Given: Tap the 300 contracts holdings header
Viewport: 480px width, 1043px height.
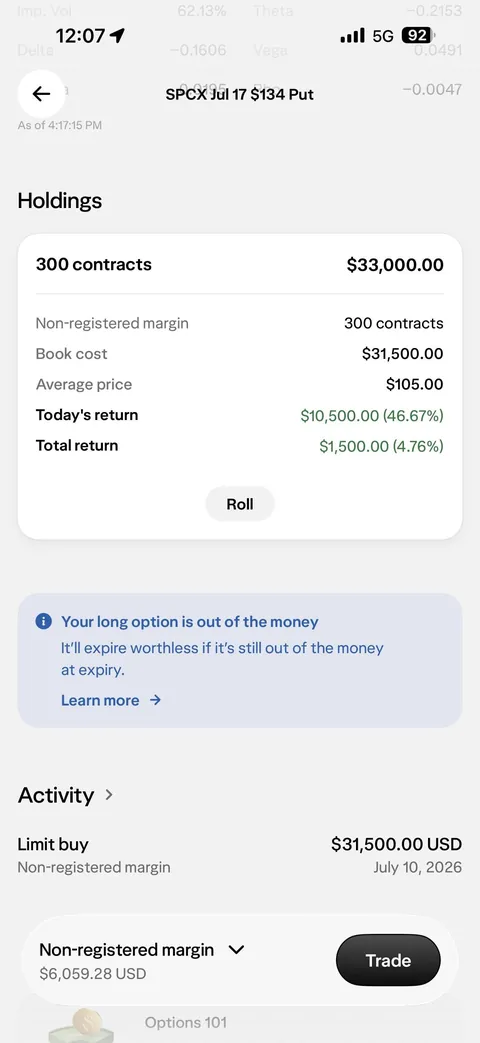Looking at the screenshot, I should tap(94, 264).
